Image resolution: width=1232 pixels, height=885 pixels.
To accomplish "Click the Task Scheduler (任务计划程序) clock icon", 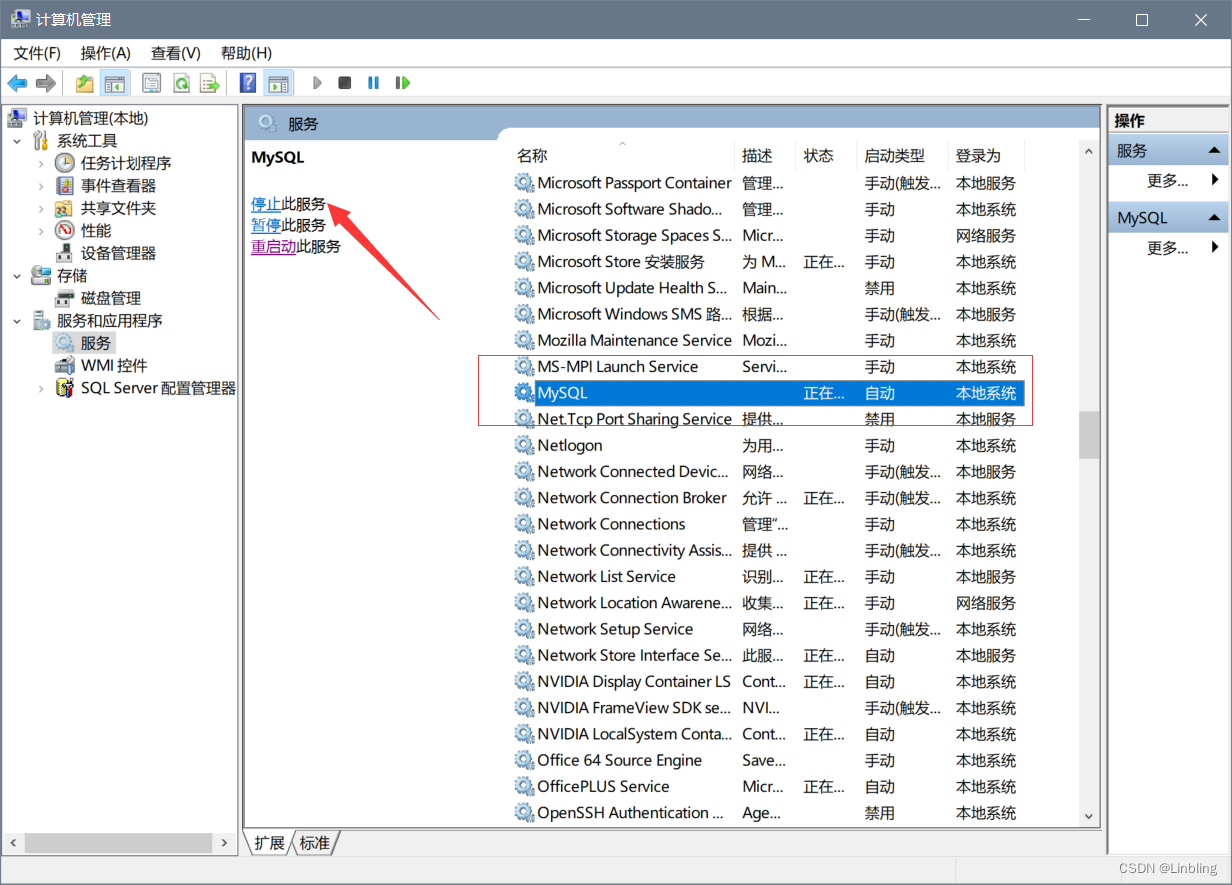I will click(x=65, y=163).
